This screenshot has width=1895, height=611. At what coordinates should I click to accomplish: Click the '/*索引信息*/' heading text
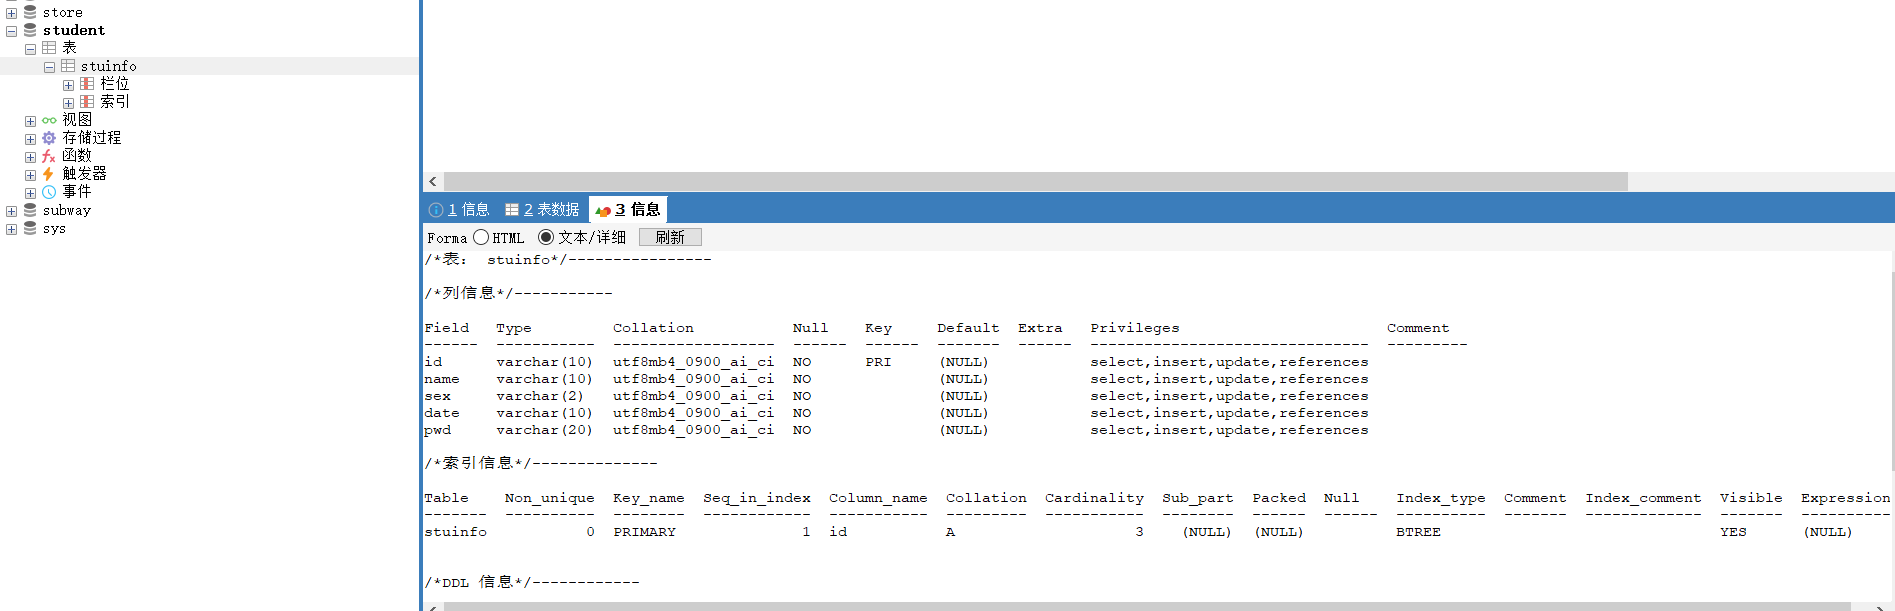[478, 463]
